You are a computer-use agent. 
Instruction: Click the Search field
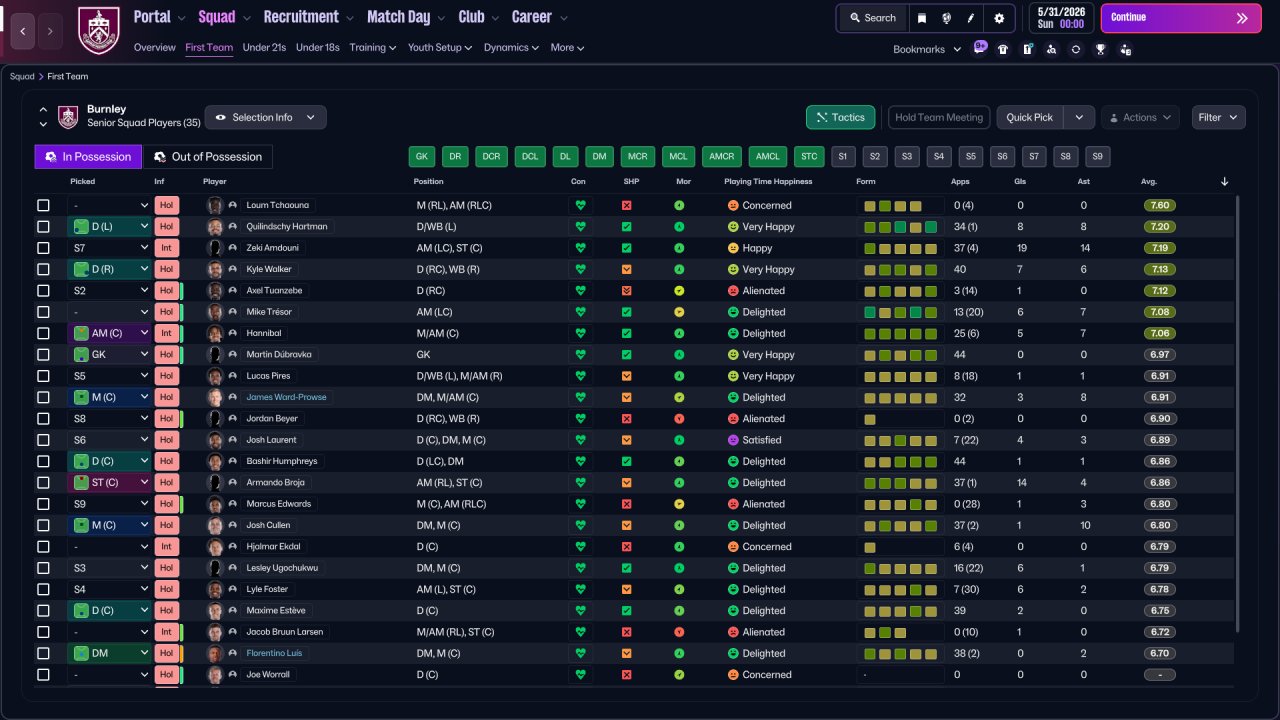(x=872, y=18)
